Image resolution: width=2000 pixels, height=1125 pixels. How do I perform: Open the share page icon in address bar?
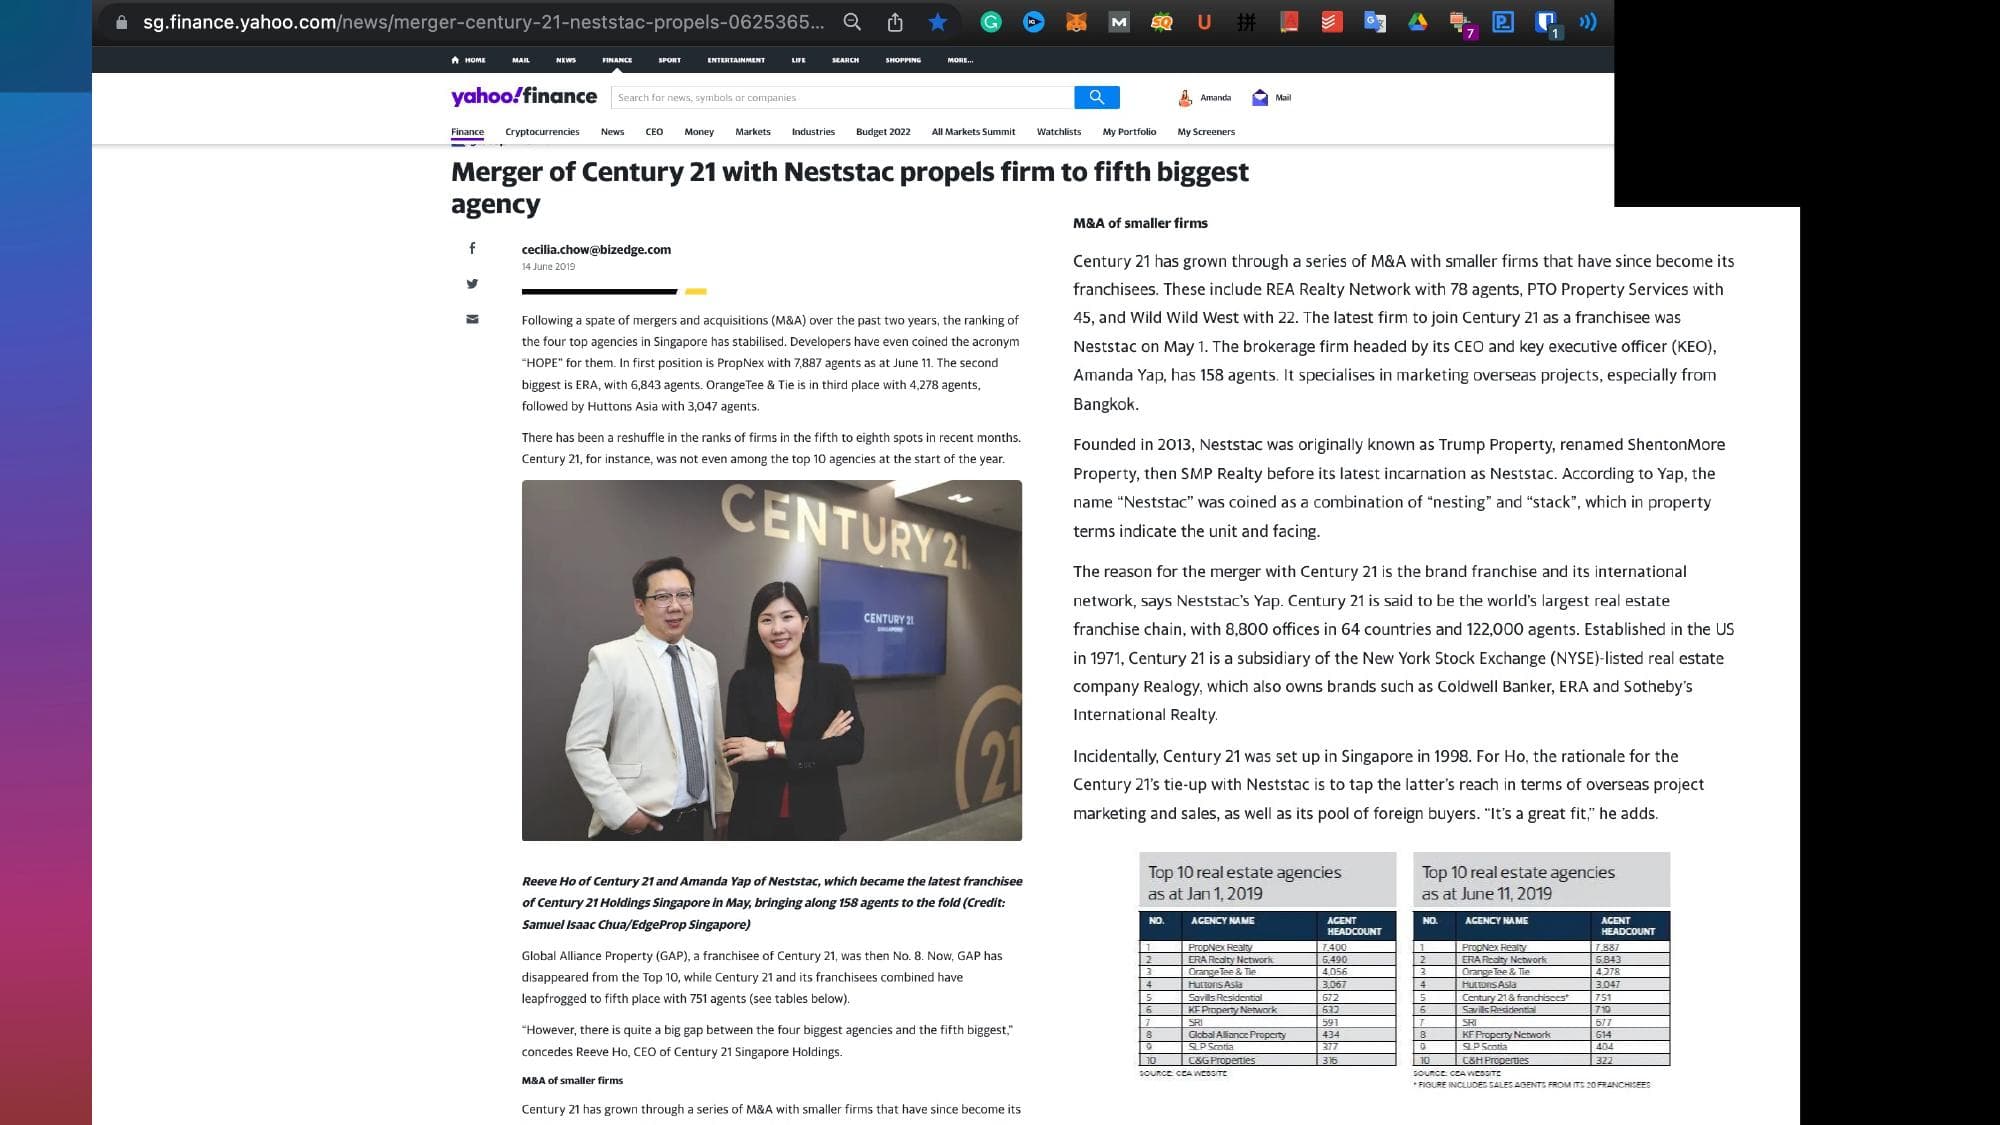895,22
